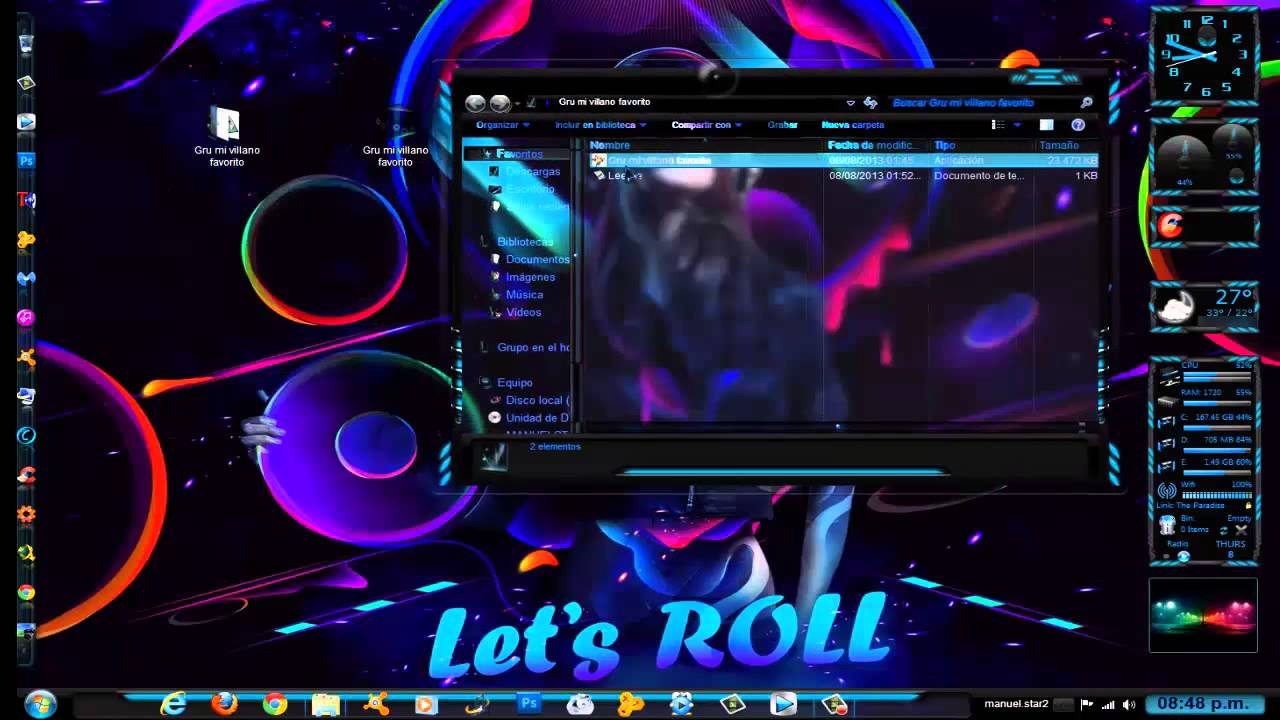Sort files by the Nombre column
The width and height of the screenshot is (1280, 720).
[x=705, y=145]
